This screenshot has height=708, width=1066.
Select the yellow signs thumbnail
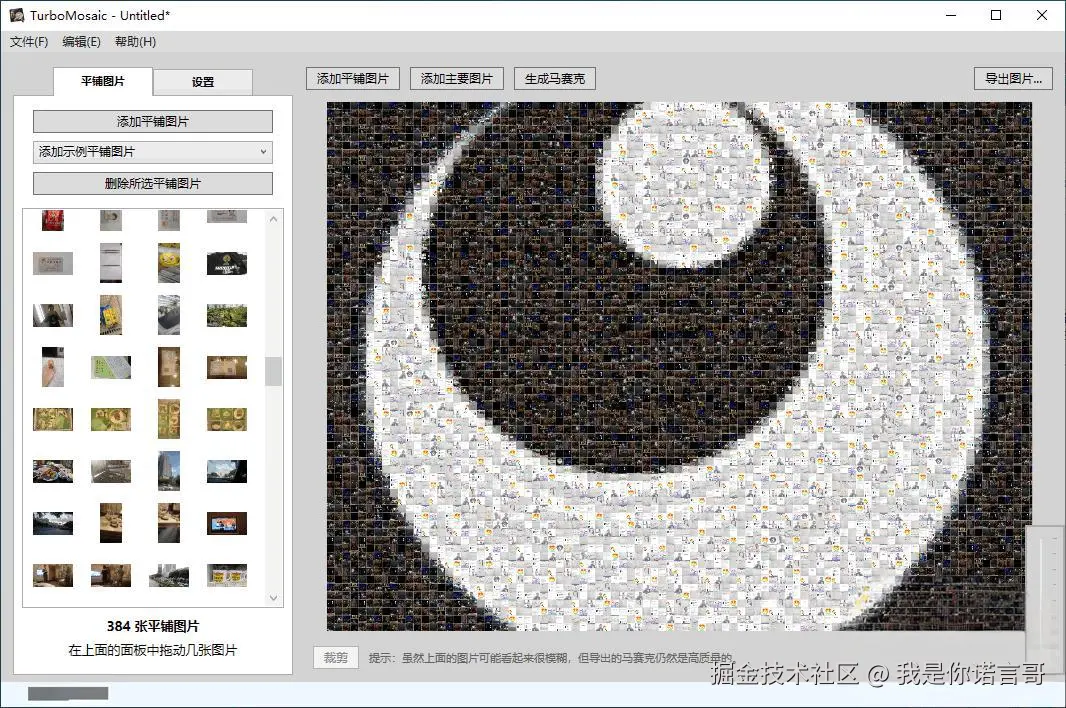coord(227,575)
